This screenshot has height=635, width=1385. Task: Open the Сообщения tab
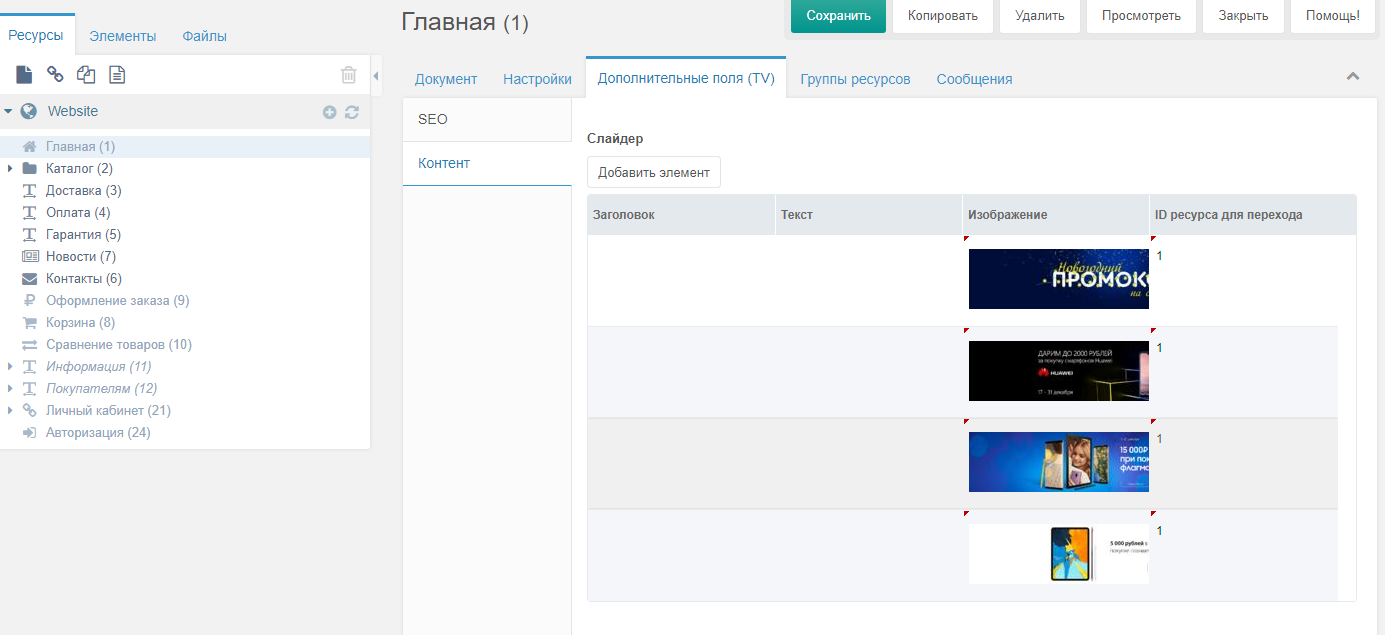pos(975,79)
